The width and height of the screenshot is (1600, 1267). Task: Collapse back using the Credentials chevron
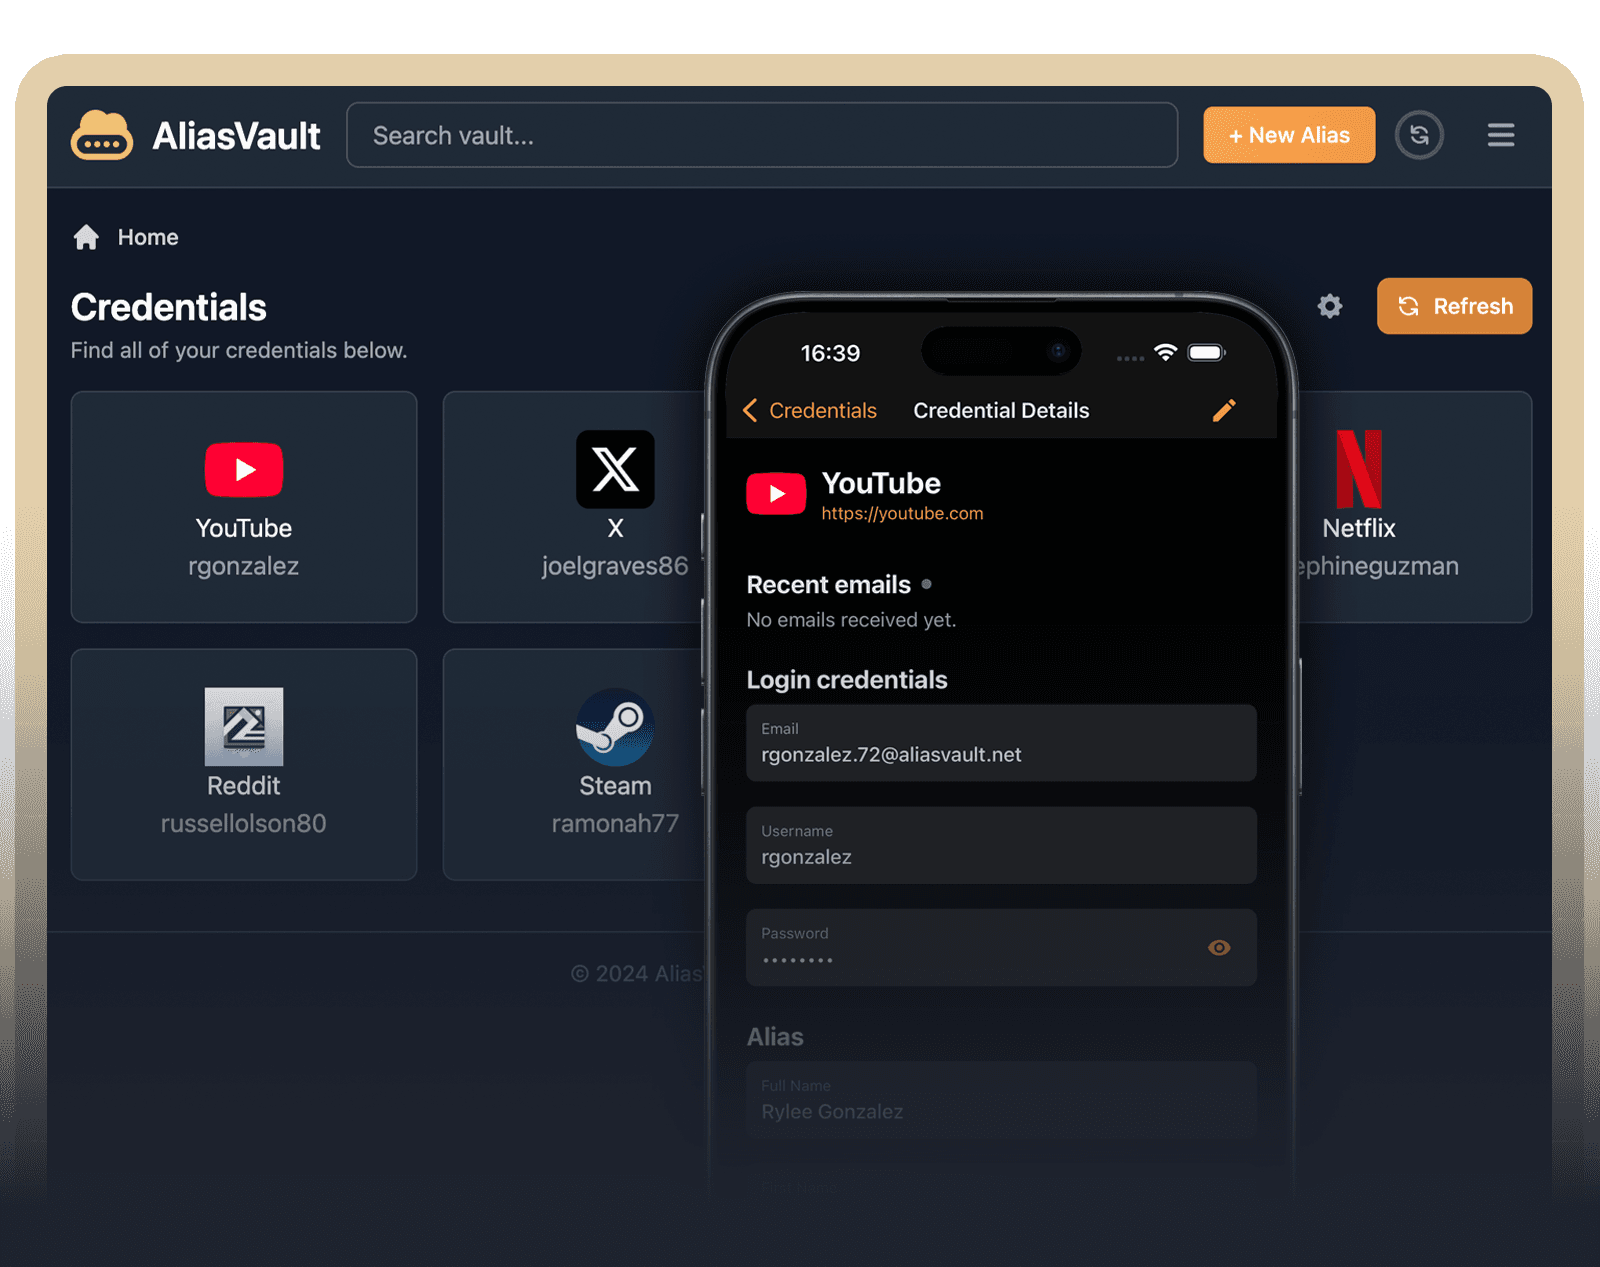750,410
